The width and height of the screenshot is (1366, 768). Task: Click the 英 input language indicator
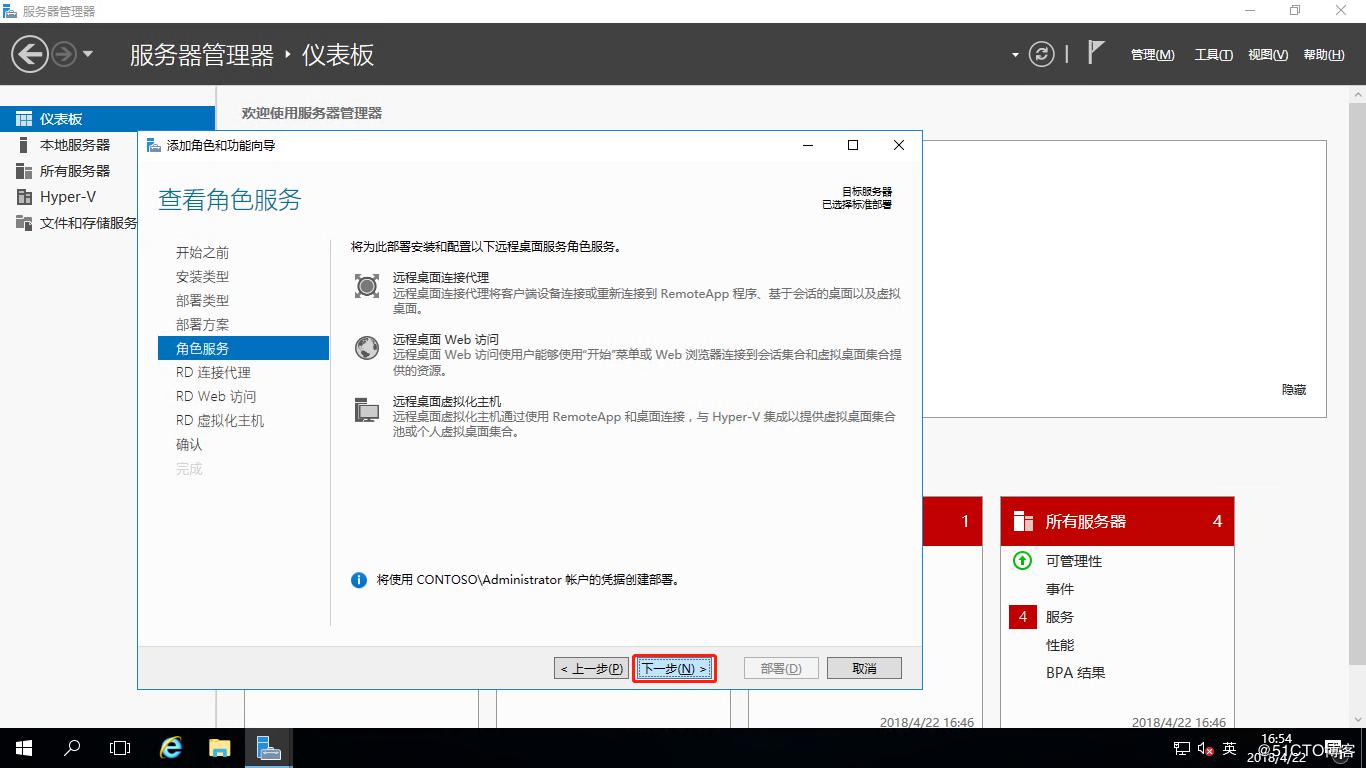pyautogui.click(x=1230, y=748)
